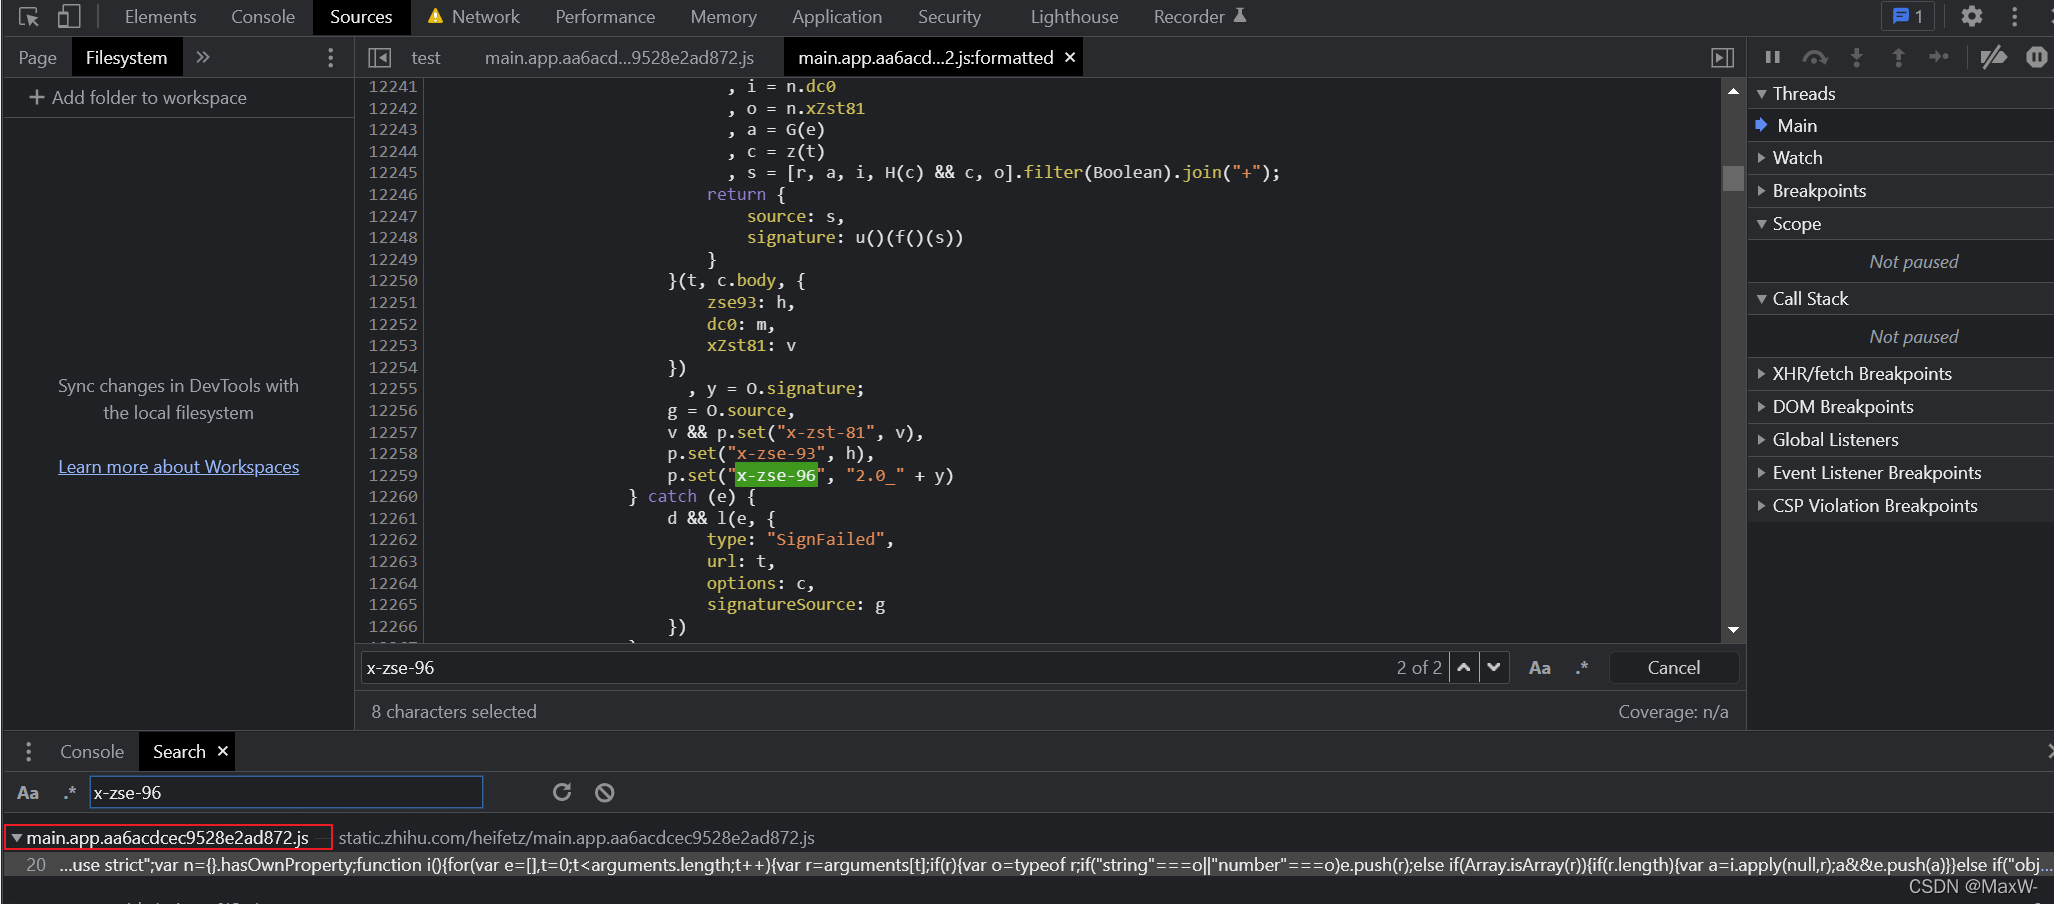Add folder to workspace
The image size is (2054, 904).
[x=138, y=98]
